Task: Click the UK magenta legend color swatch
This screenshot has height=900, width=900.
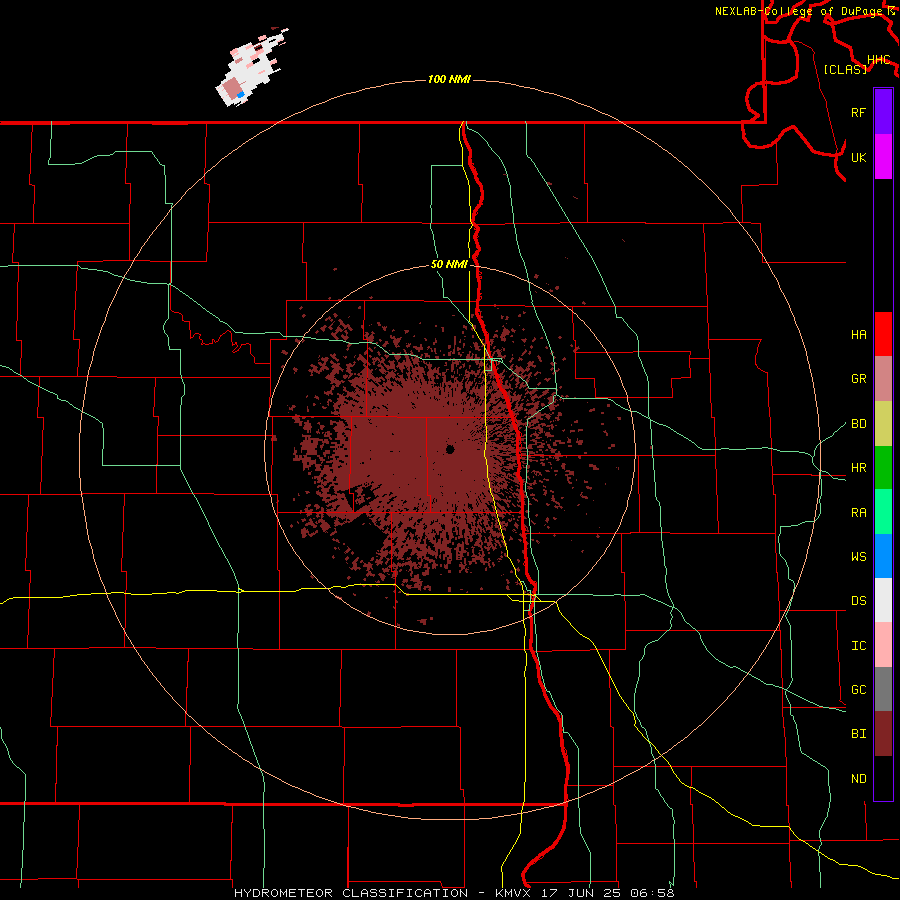Action: (883, 157)
